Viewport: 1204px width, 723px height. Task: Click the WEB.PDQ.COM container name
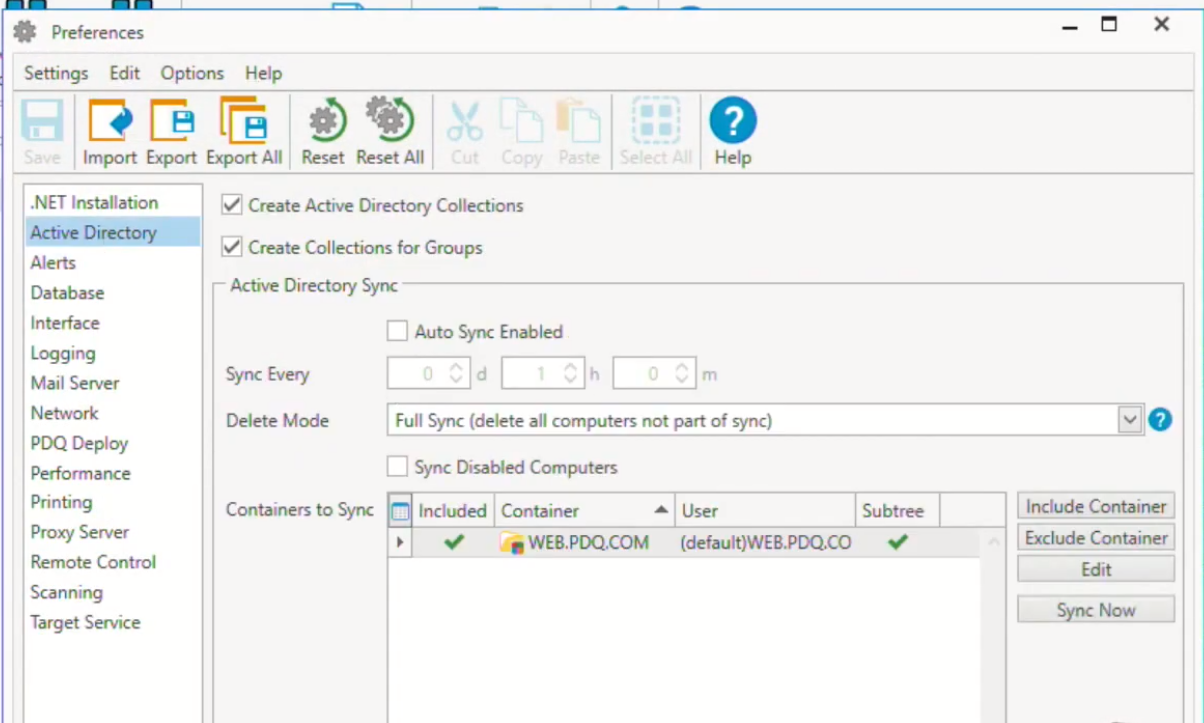(x=588, y=543)
